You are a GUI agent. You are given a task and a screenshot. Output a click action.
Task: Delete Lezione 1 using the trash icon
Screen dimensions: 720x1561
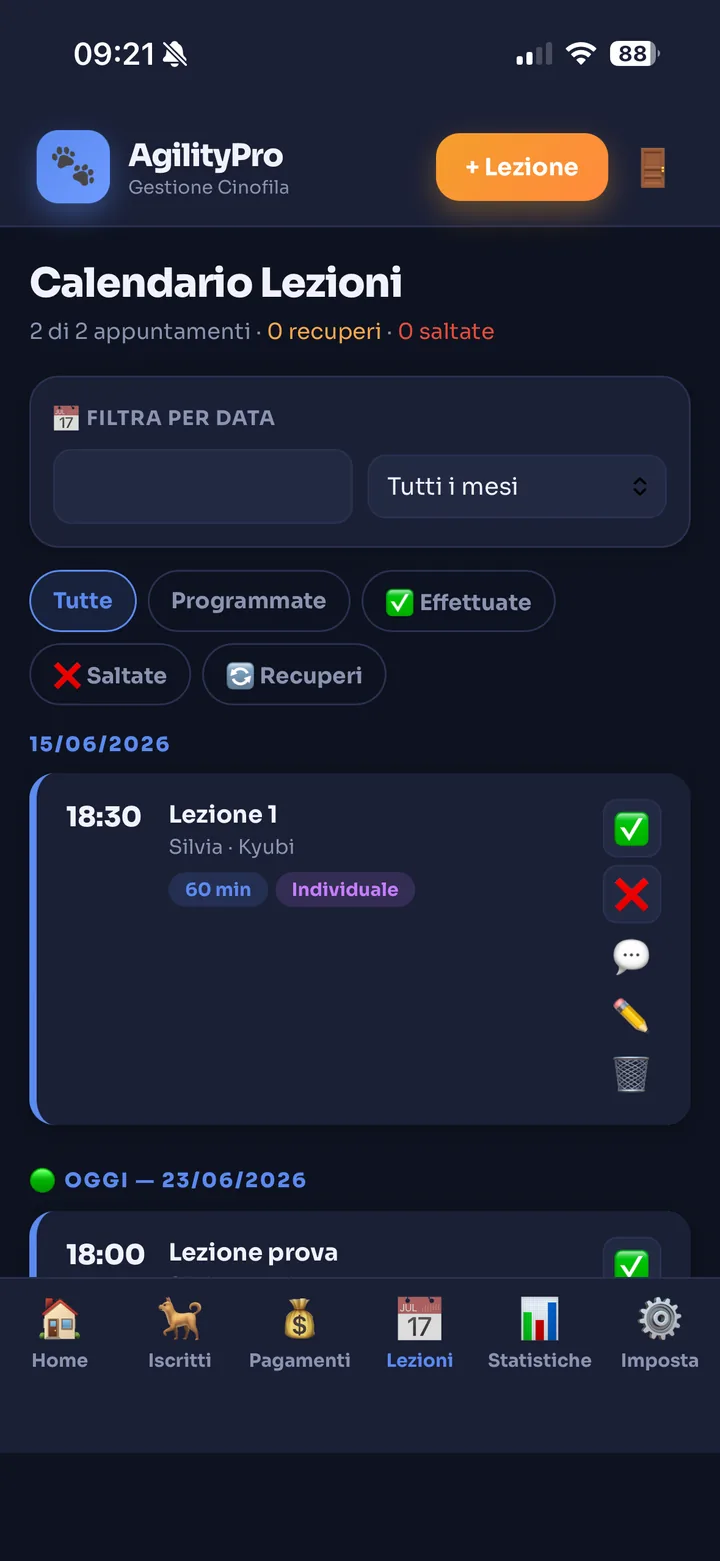tap(631, 1074)
